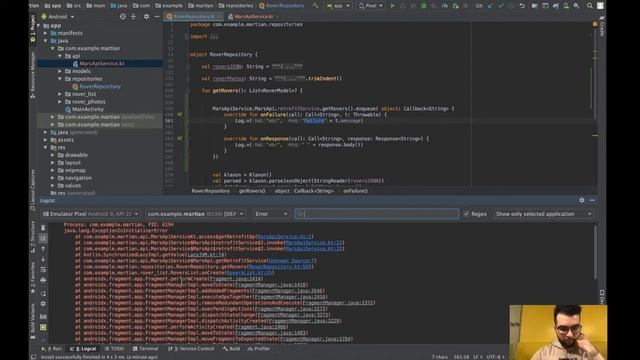Open com.example.martian process dropdown
The height and width of the screenshot is (360, 640).
point(196,214)
